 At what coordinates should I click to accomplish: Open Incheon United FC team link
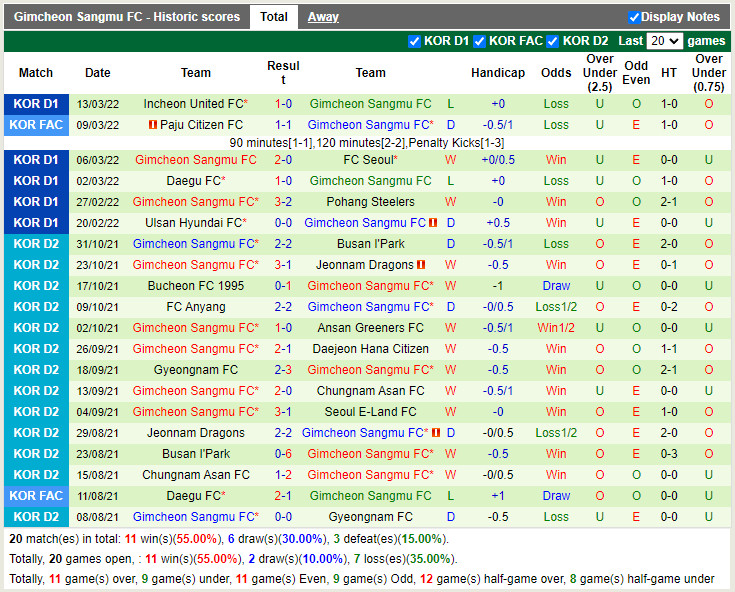point(193,104)
